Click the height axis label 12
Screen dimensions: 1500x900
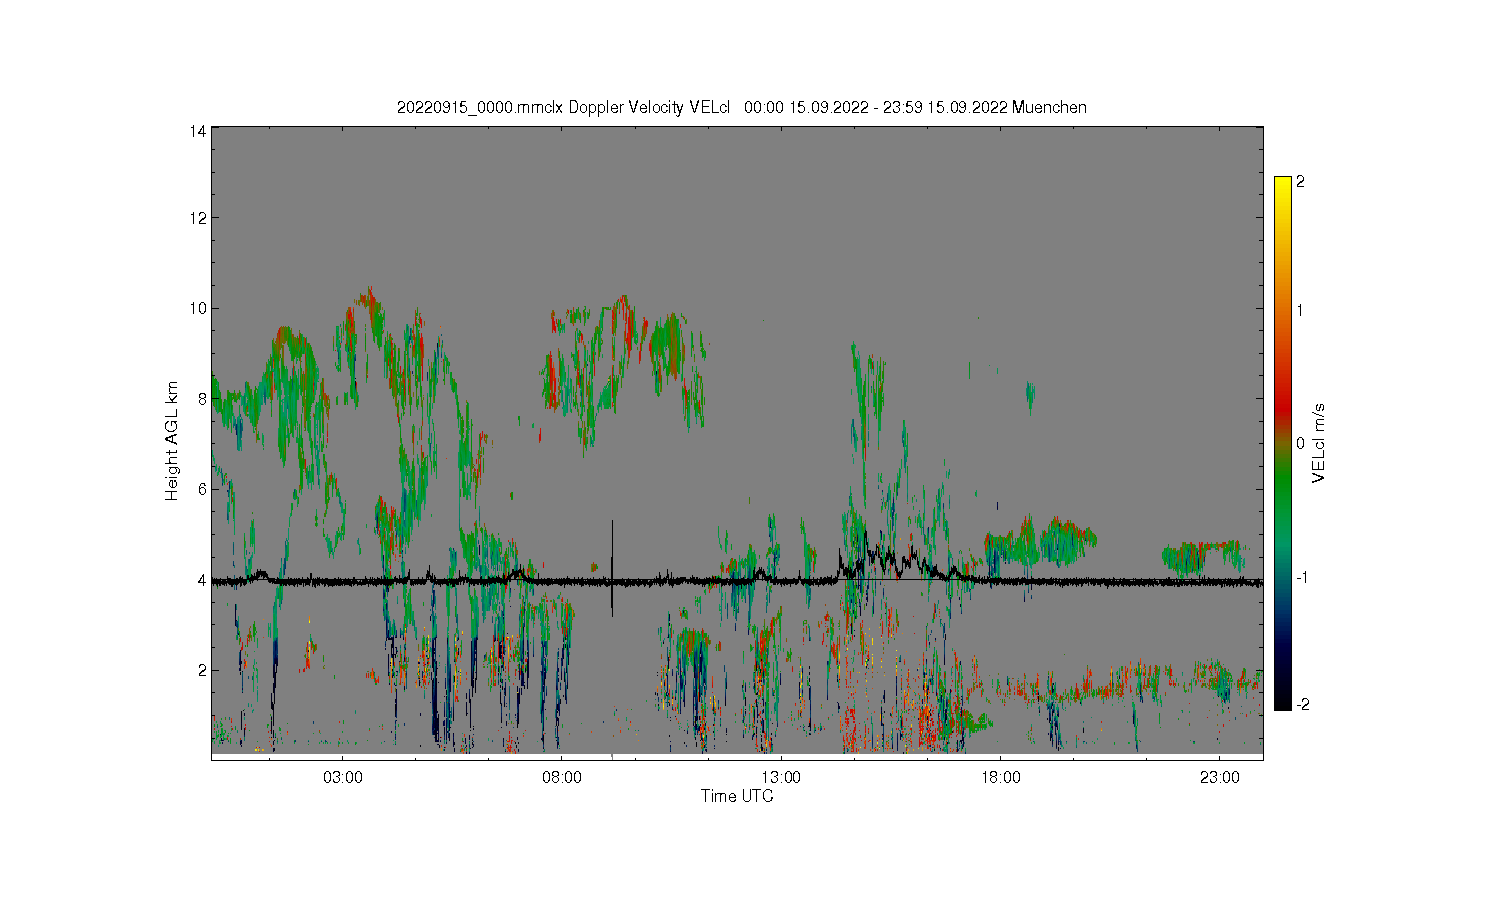(198, 218)
